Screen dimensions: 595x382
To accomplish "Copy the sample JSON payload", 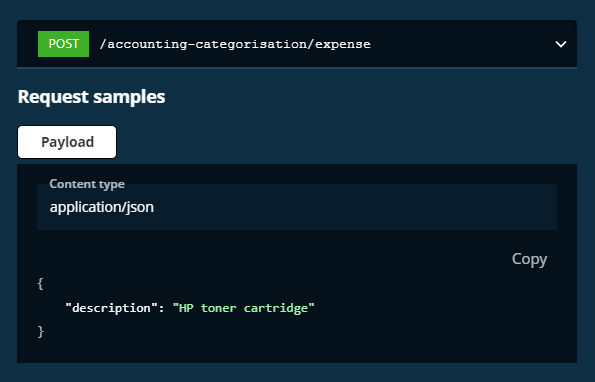I will 529,259.
